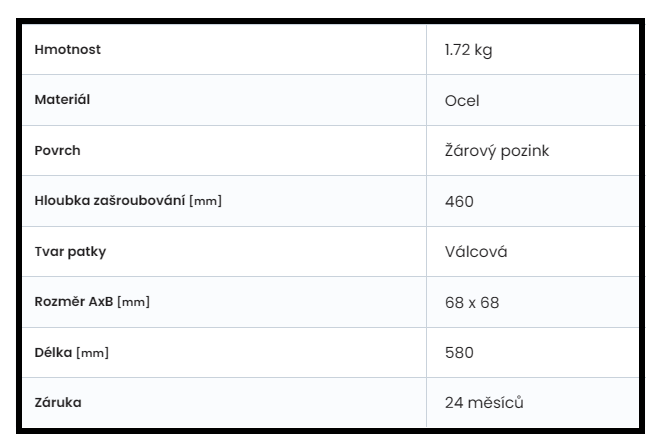Image resolution: width=659 pixels, height=448 pixels.
Task: Click the Délka row label
Action: (x=53, y=352)
